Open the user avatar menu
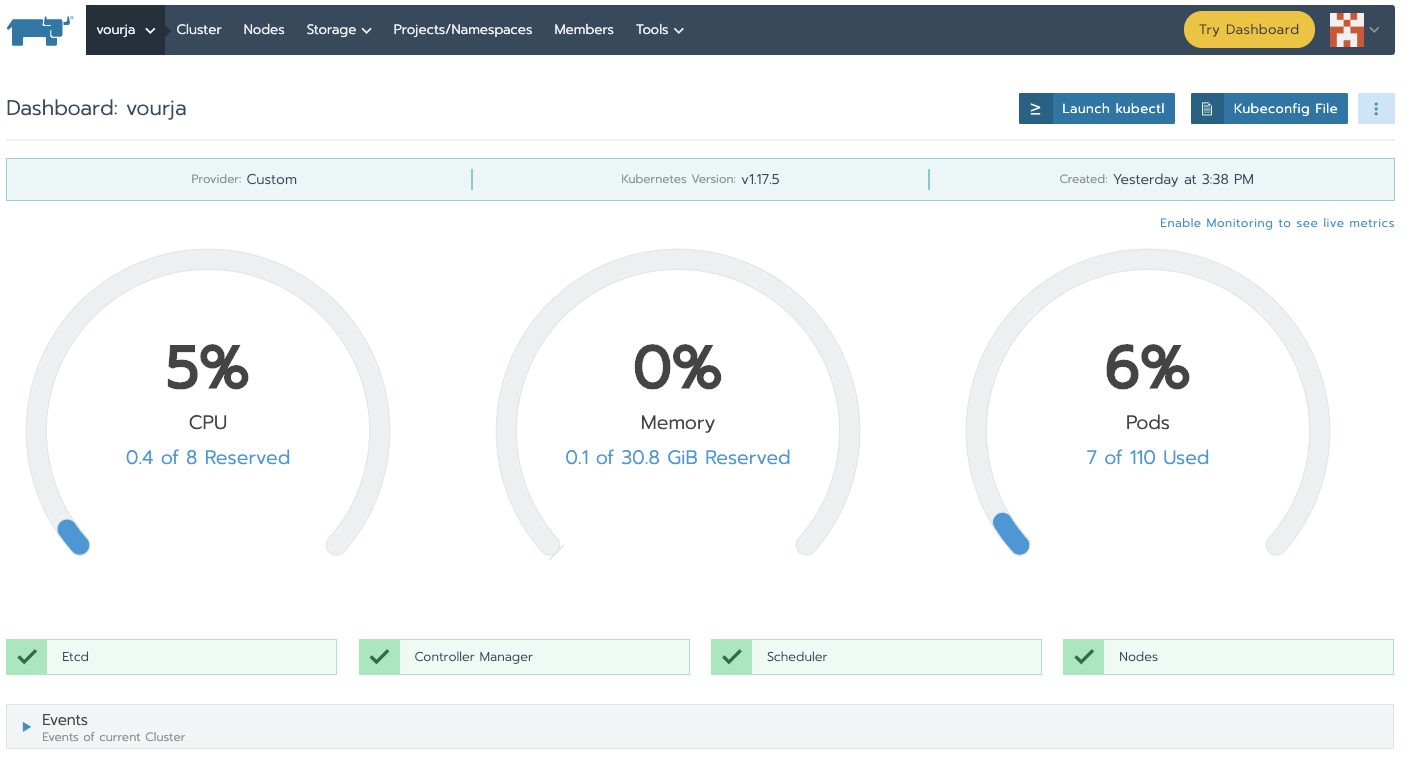The height and width of the screenshot is (758, 1412). point(1354,30)
